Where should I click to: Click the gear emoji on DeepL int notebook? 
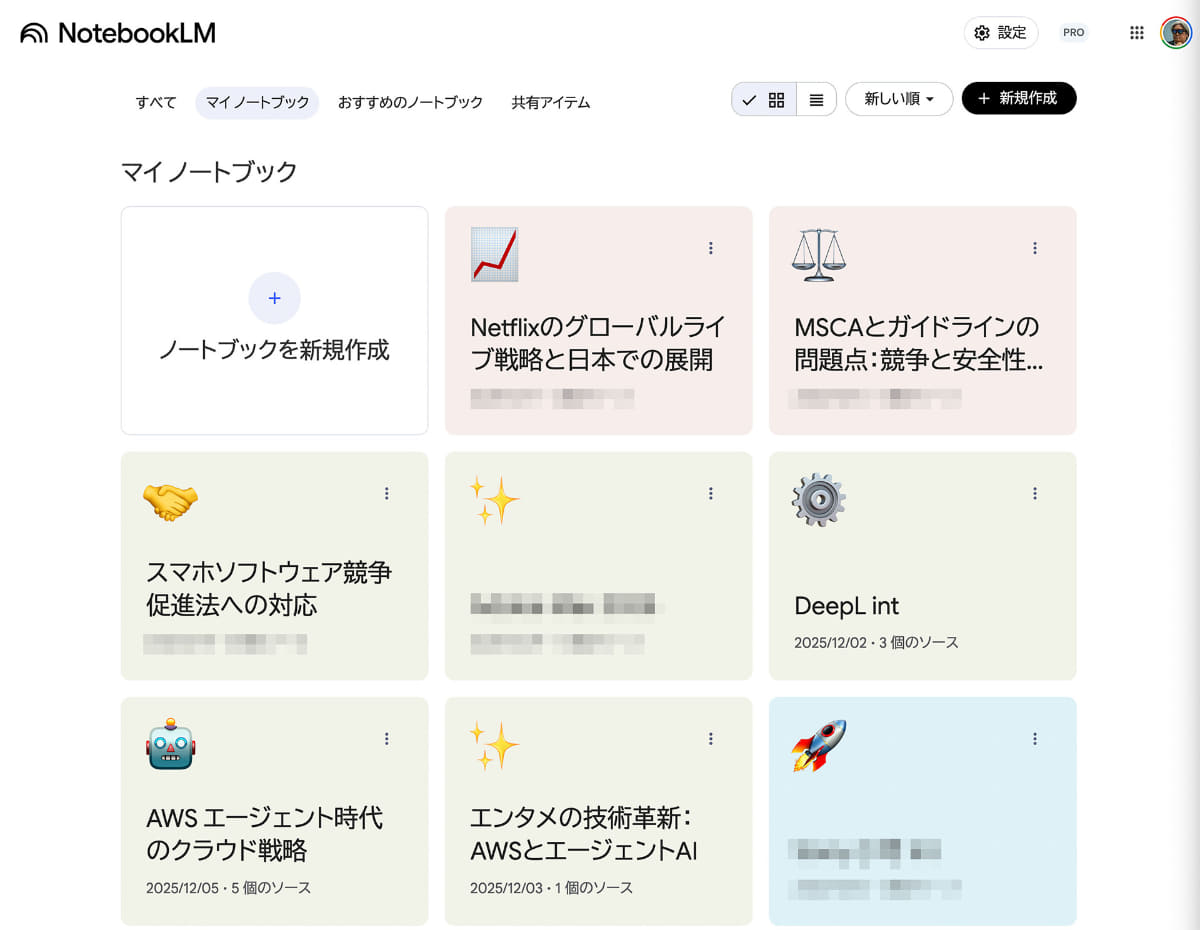pyautogui.click(x=818, y=500)
